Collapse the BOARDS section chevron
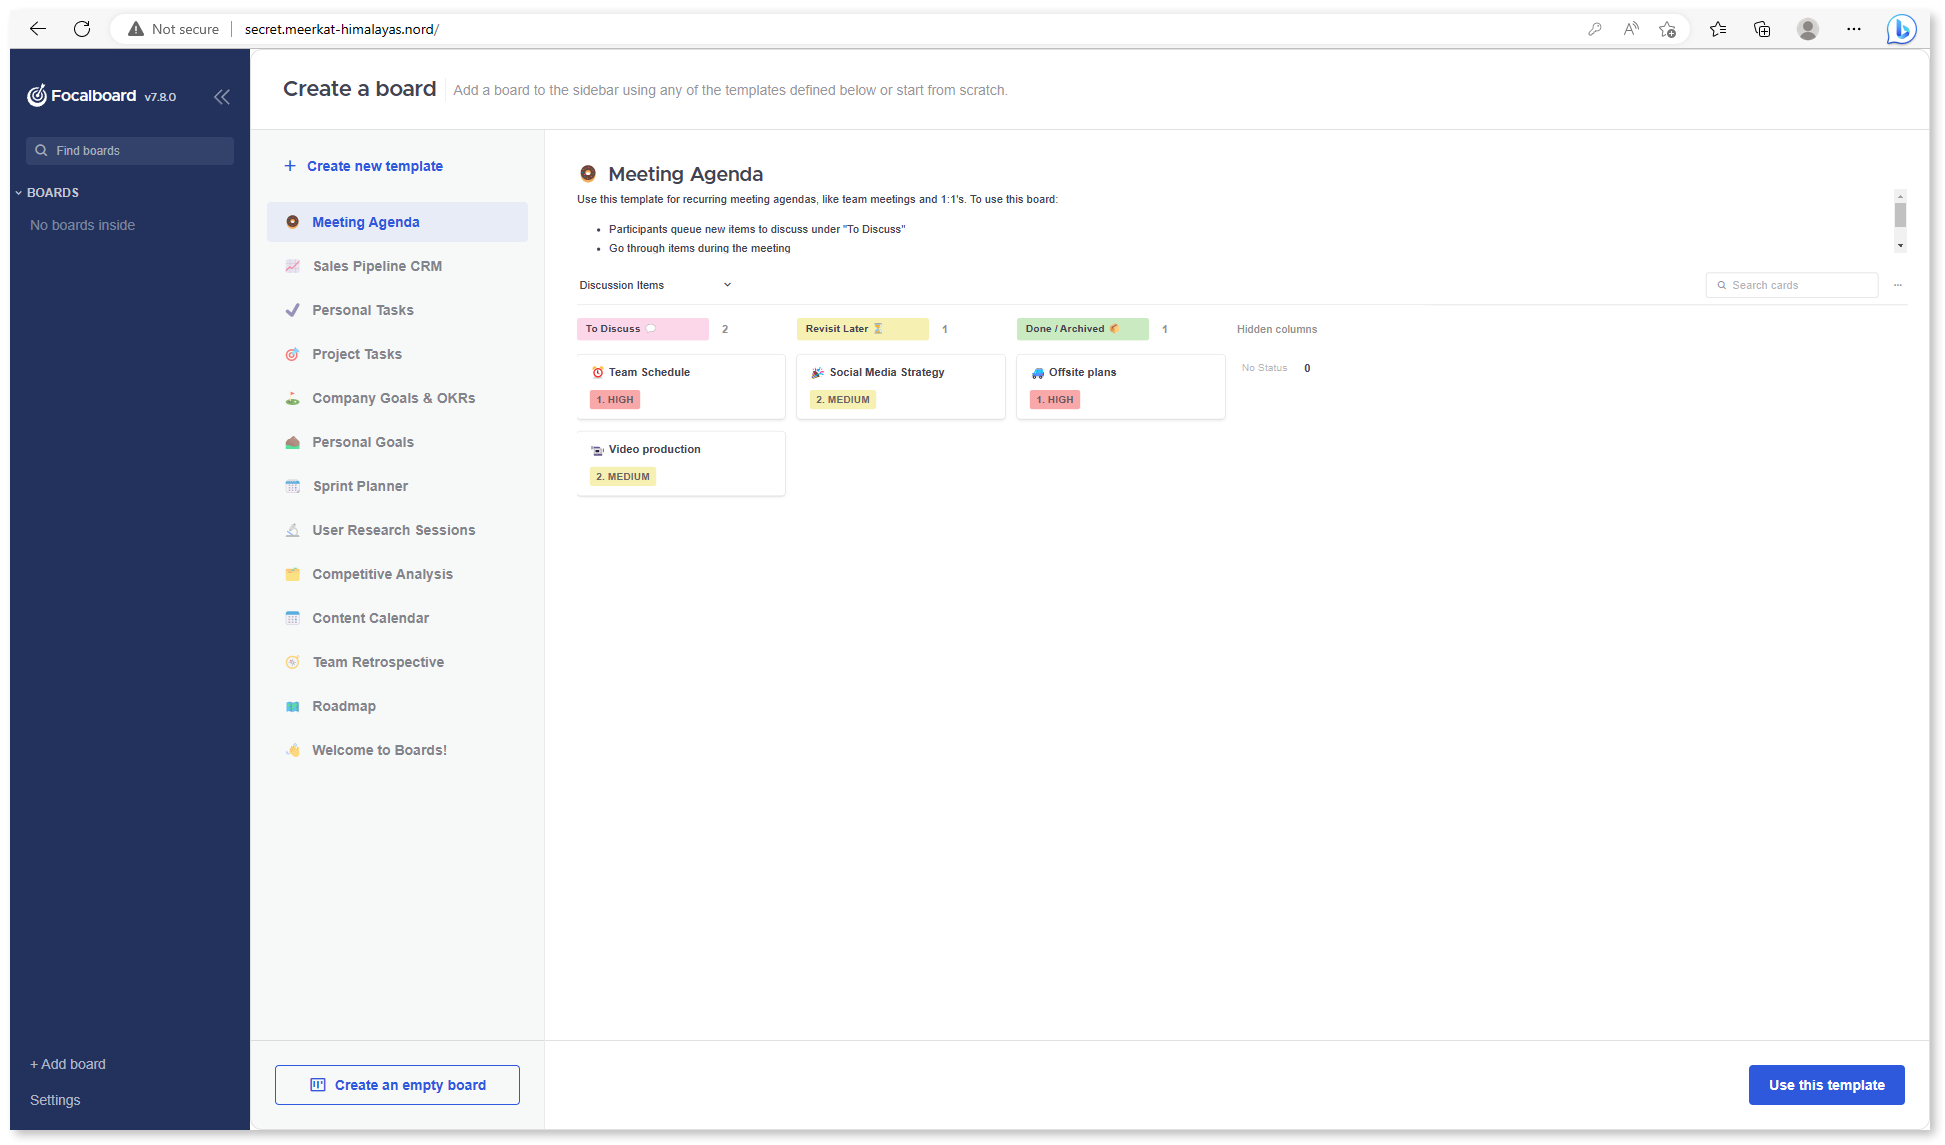This screenshot has height=1145, width=1945. coord(18,193)
